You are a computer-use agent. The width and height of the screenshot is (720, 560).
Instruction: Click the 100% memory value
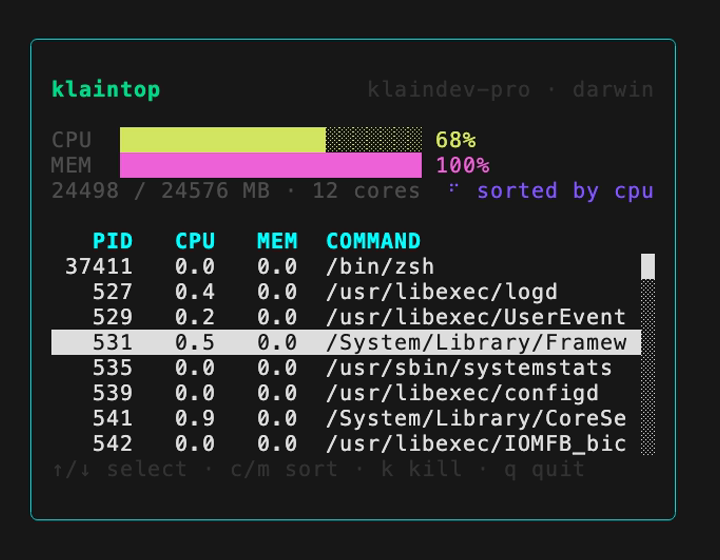[x=463, y=165]
